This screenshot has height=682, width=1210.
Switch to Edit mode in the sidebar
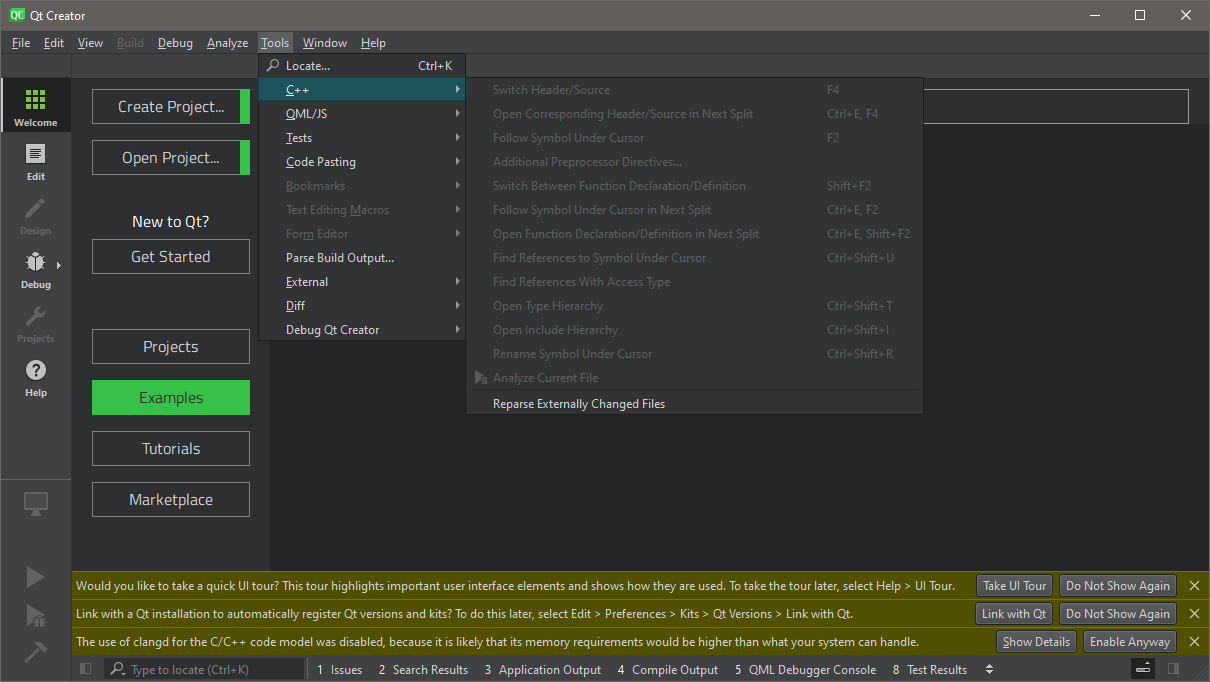36,160
